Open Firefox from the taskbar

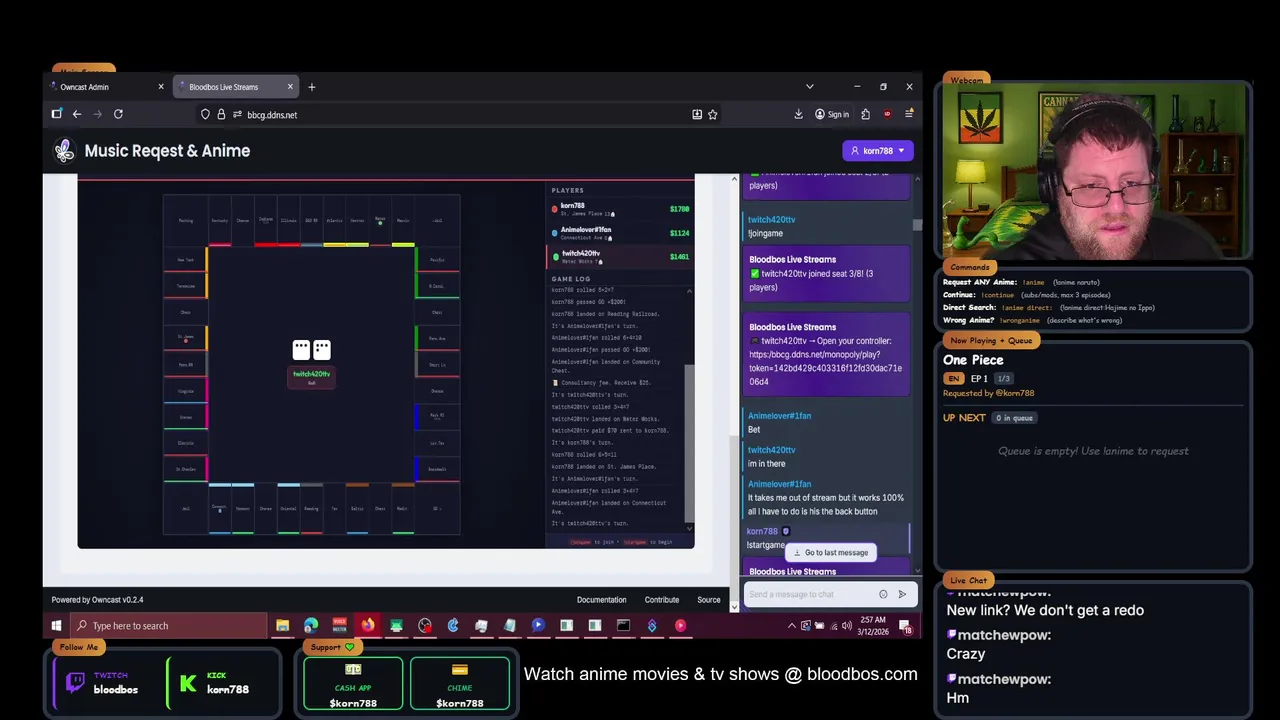click(x=368, y=626)
